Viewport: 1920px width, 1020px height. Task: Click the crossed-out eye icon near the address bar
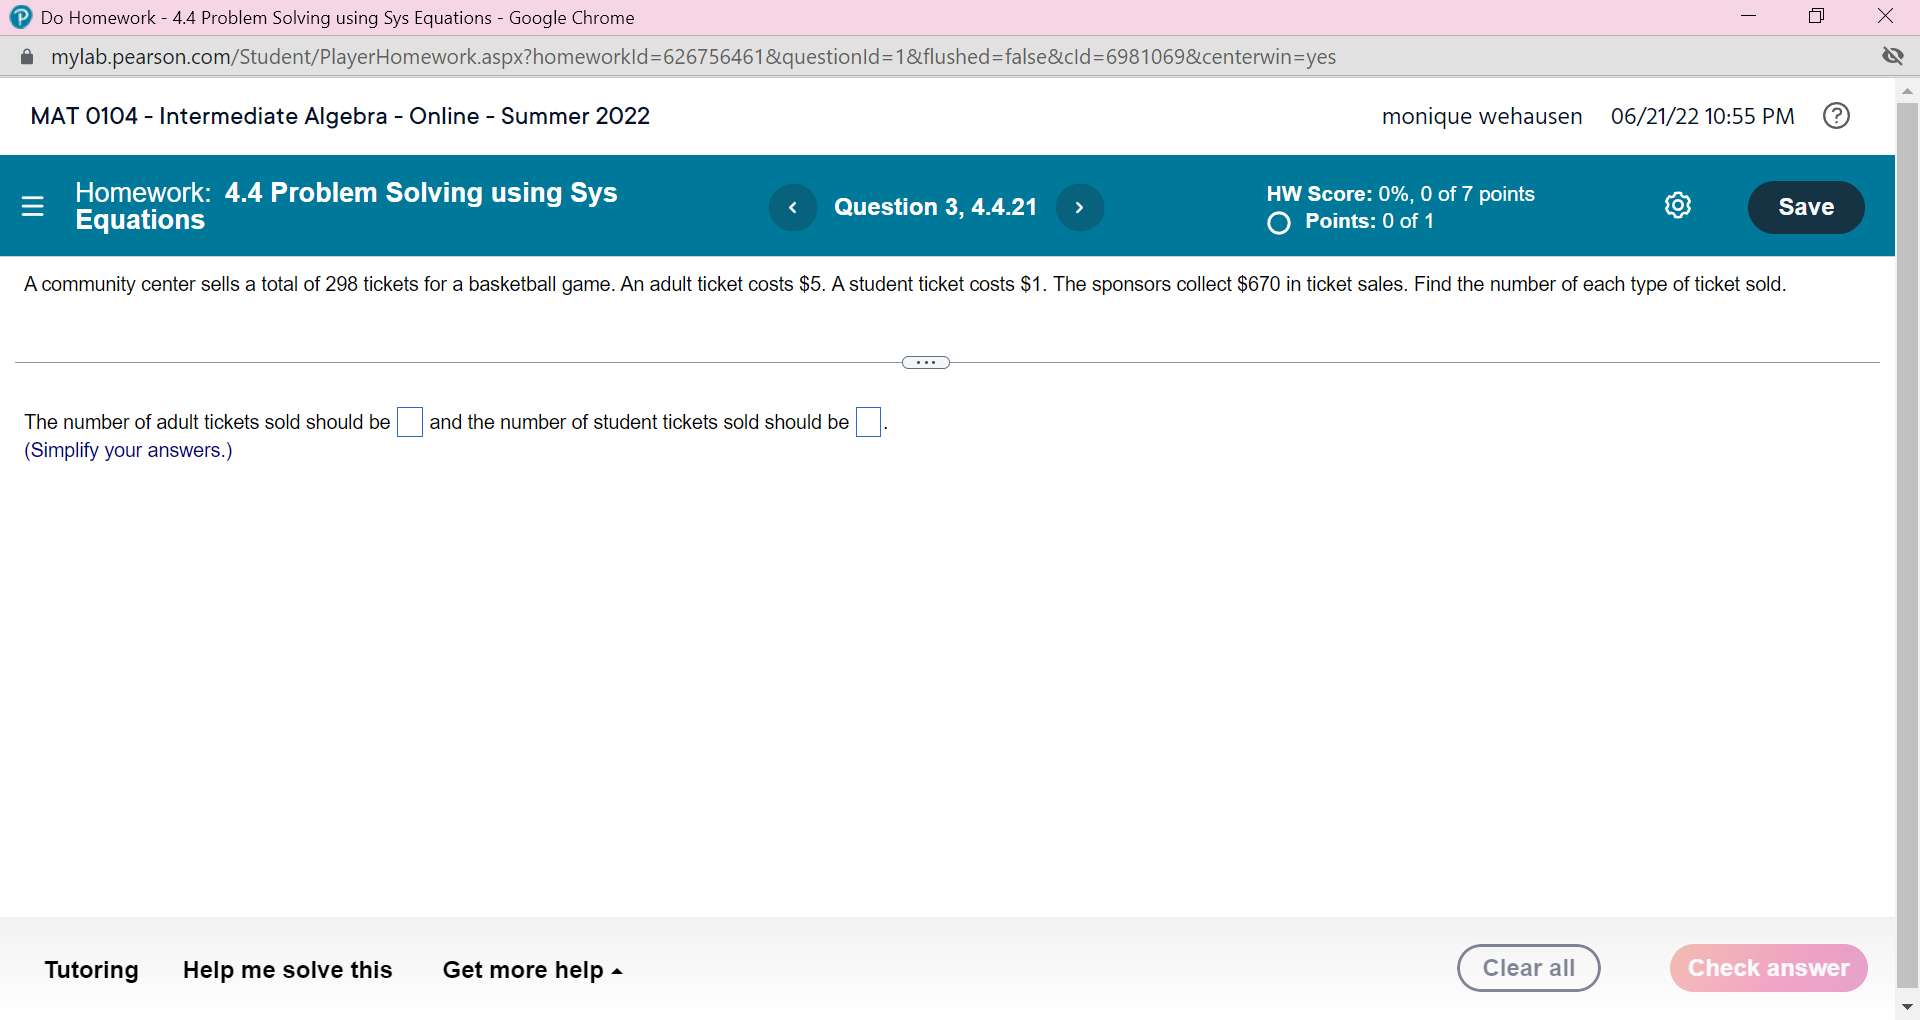[x=1895, y=56]
